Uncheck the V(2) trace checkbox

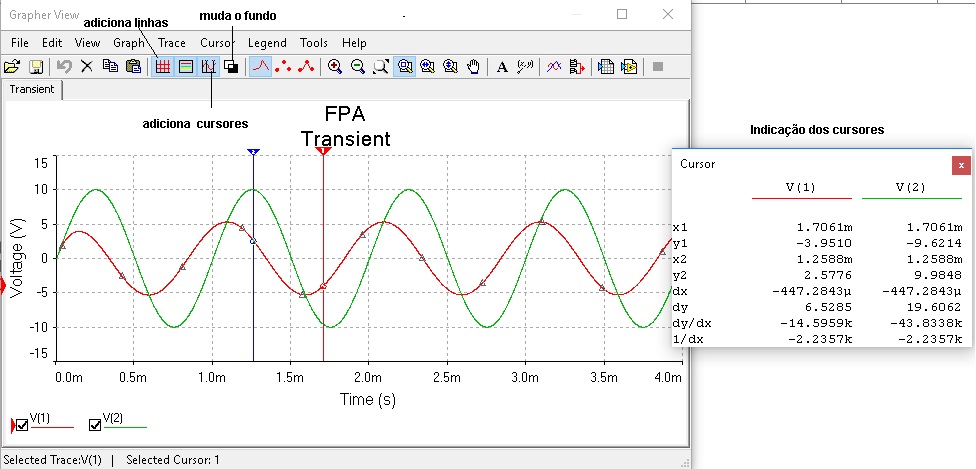click(x=96, y=425)
